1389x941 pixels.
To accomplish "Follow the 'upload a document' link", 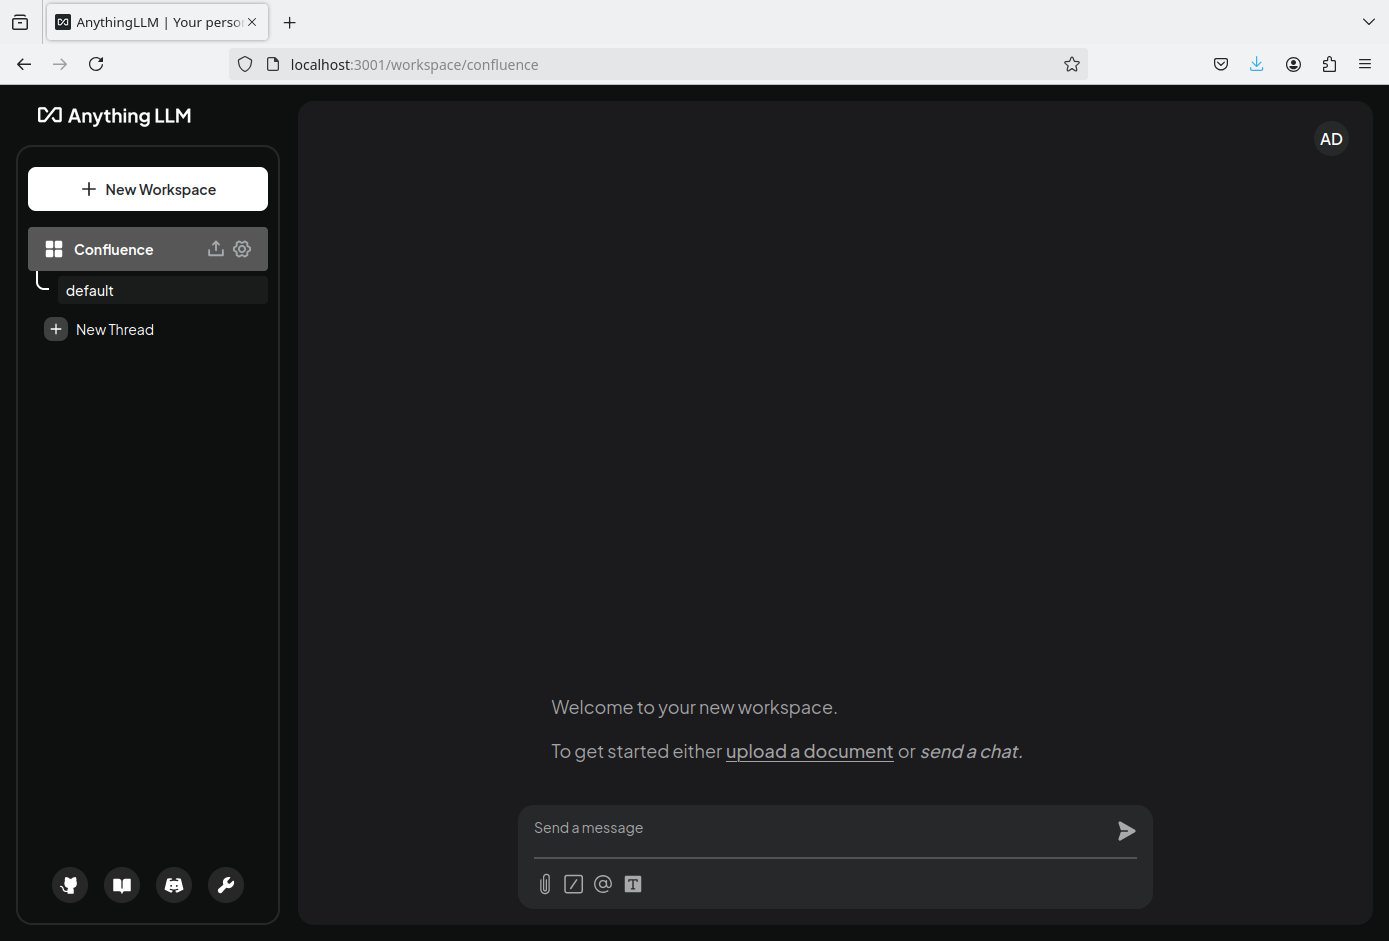I will (809, 751).
